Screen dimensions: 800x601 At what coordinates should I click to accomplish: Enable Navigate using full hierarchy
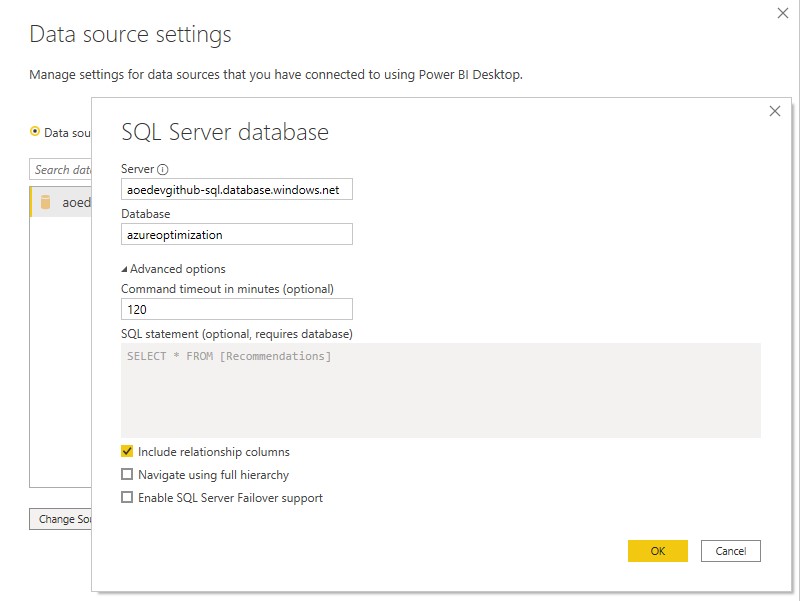coord(127,474)
